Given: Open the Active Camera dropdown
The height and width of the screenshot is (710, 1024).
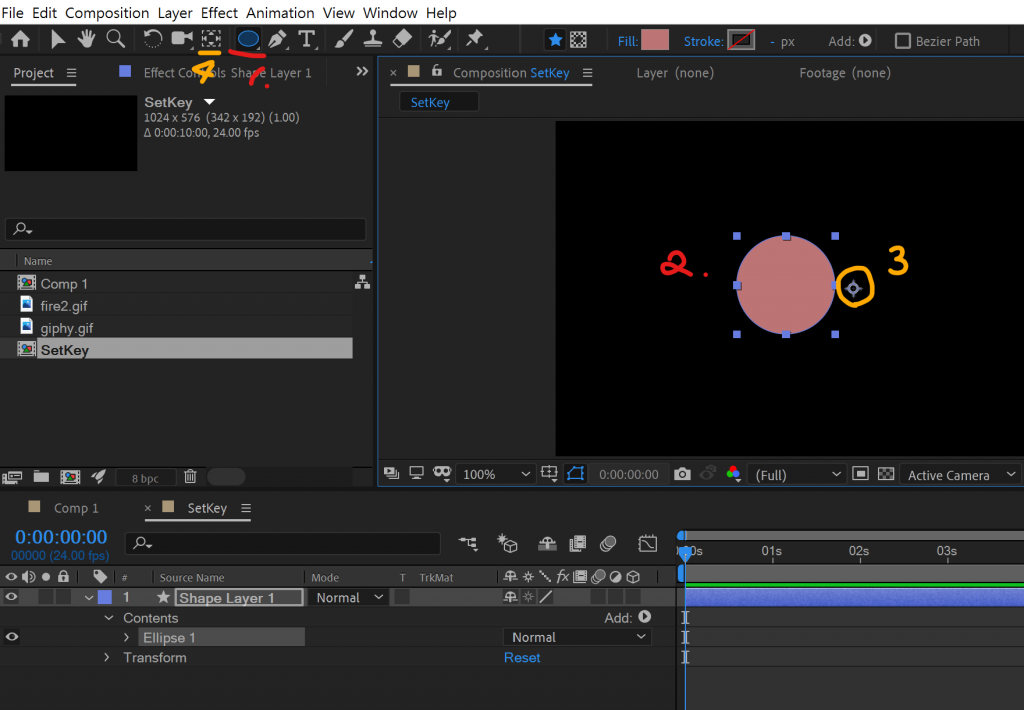Looking at the screenshot, I should point(960,475).
